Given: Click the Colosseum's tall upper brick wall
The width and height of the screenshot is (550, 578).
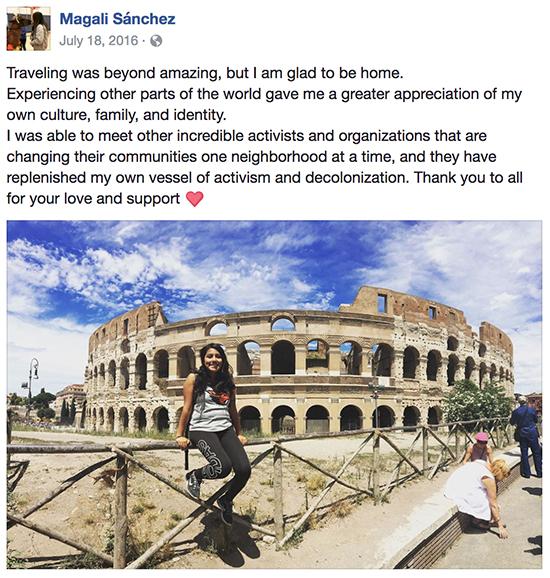Looking at the screenshot, I should 405,304.
